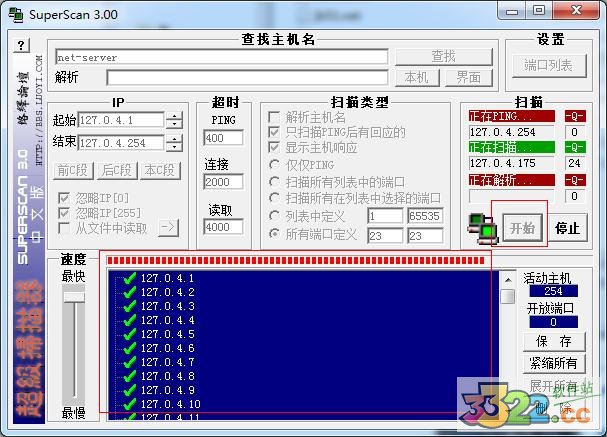607x437 pixels.
Task: Enable the 从文件中读取 checkbox
Action: pyautogui.click(x=64, y=228)
